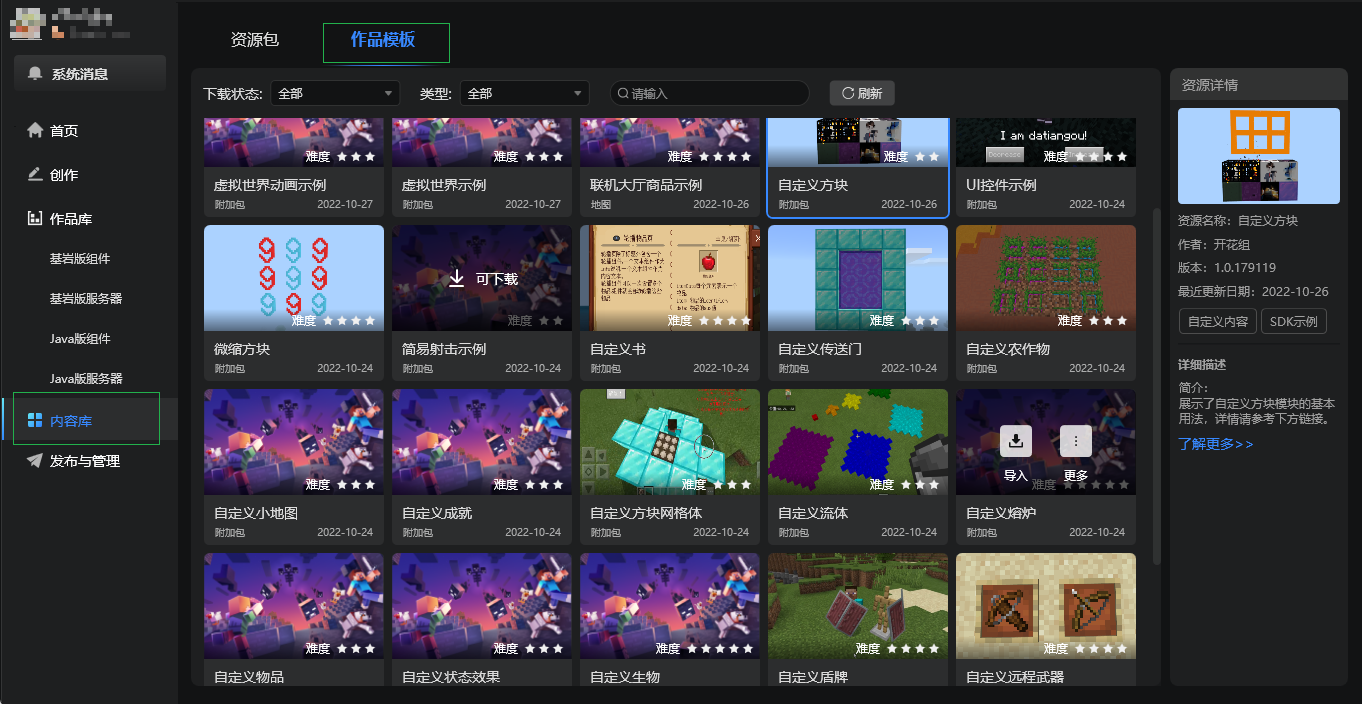Click the 作品库 library icon

click(35, 218)
